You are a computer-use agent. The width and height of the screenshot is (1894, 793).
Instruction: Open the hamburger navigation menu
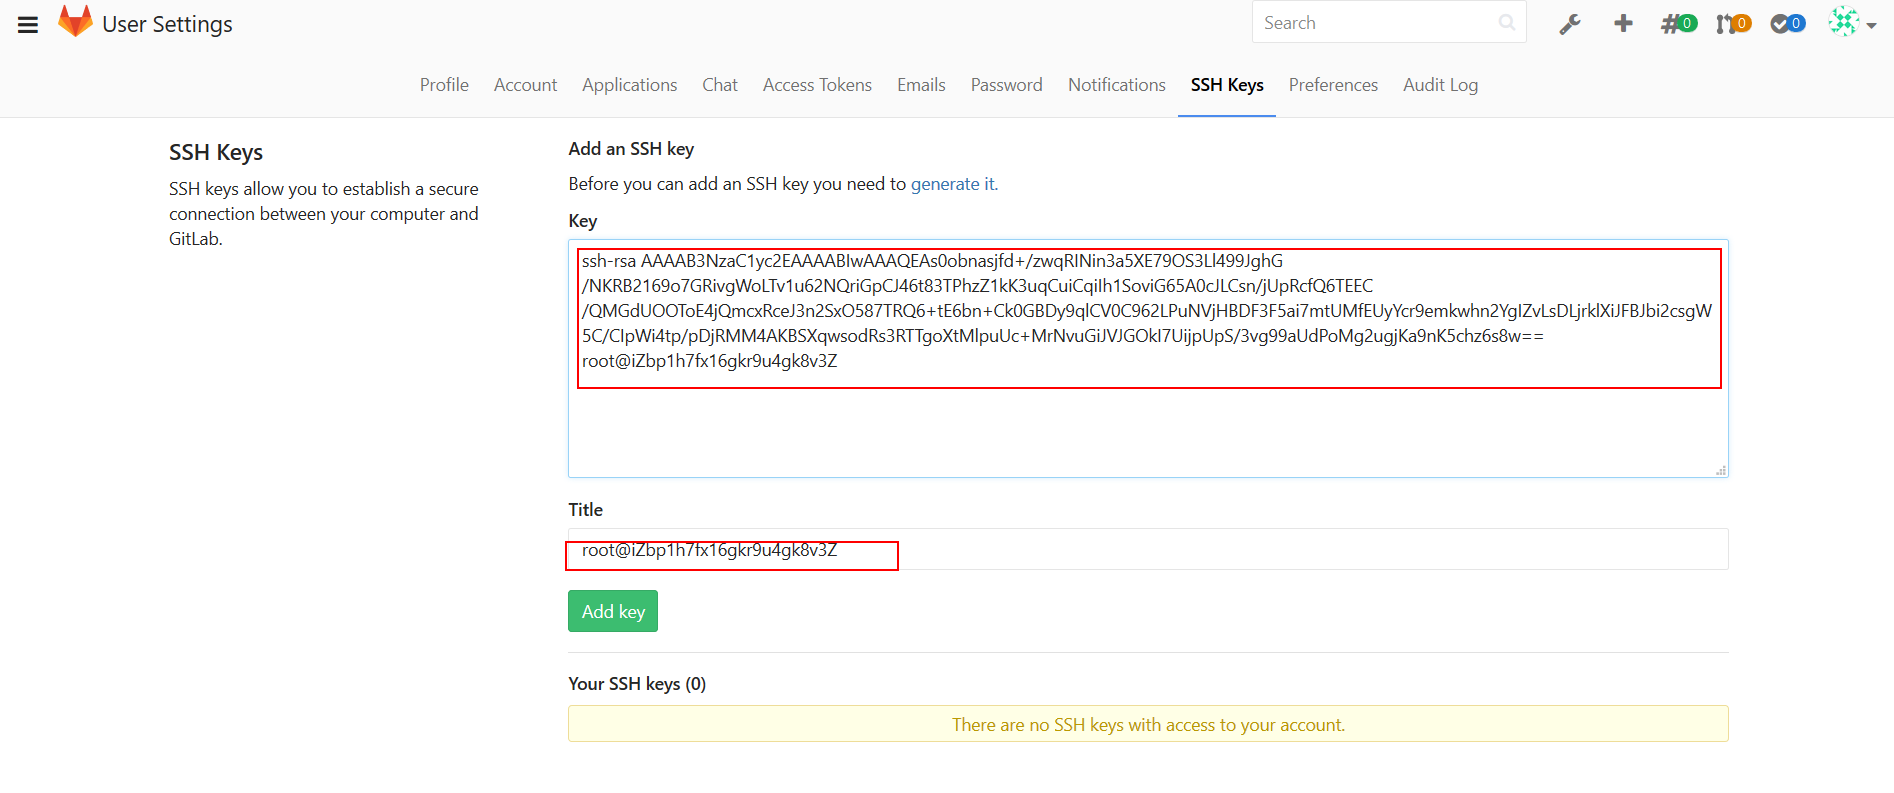(28, 25)
